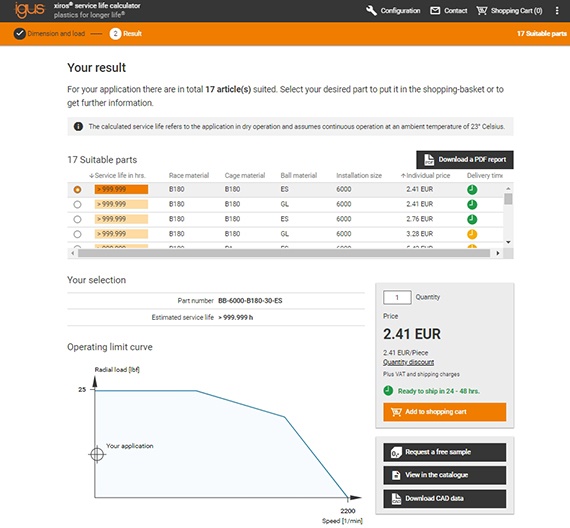
Task: Sort by Individual price column
Action: point(425,175)
